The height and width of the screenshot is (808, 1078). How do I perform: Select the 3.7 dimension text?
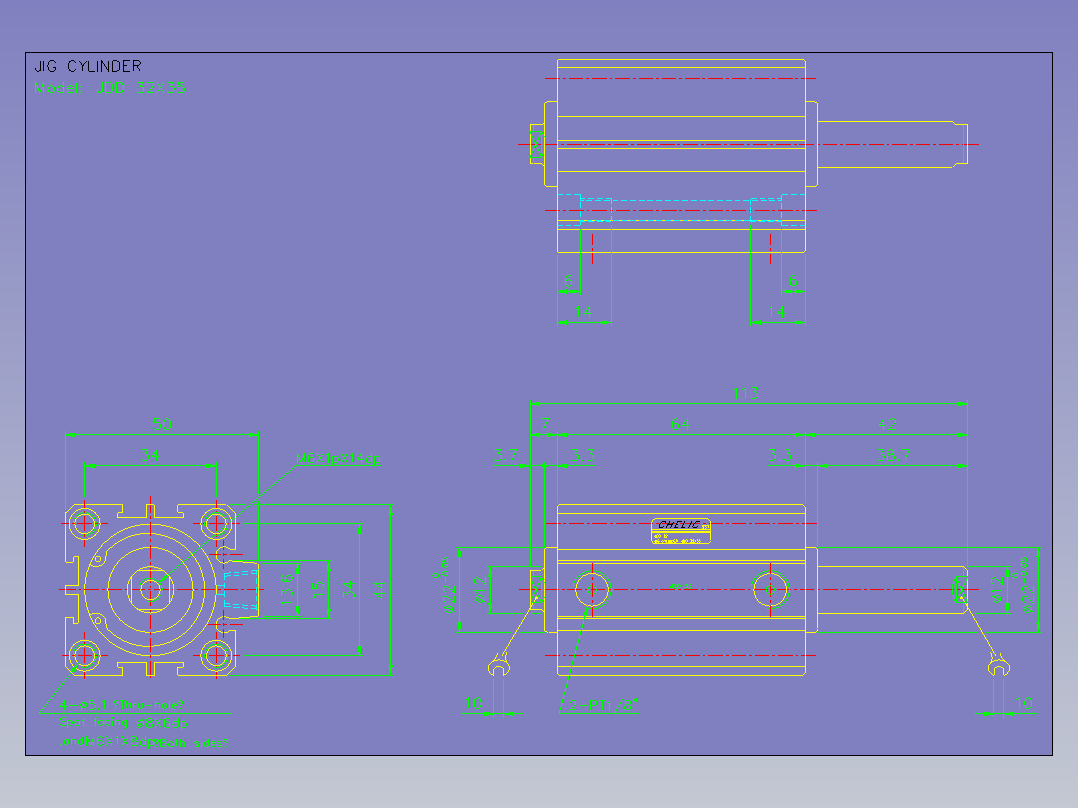(x=505, y=455)
